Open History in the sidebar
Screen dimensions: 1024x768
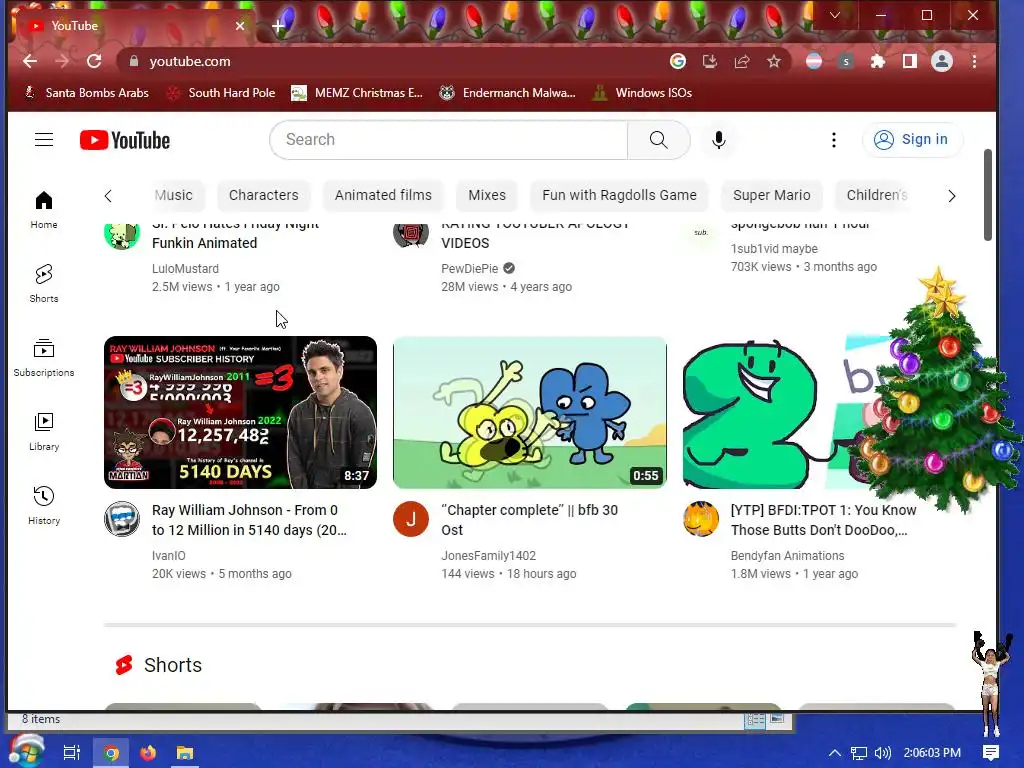(x=44, y=505)
